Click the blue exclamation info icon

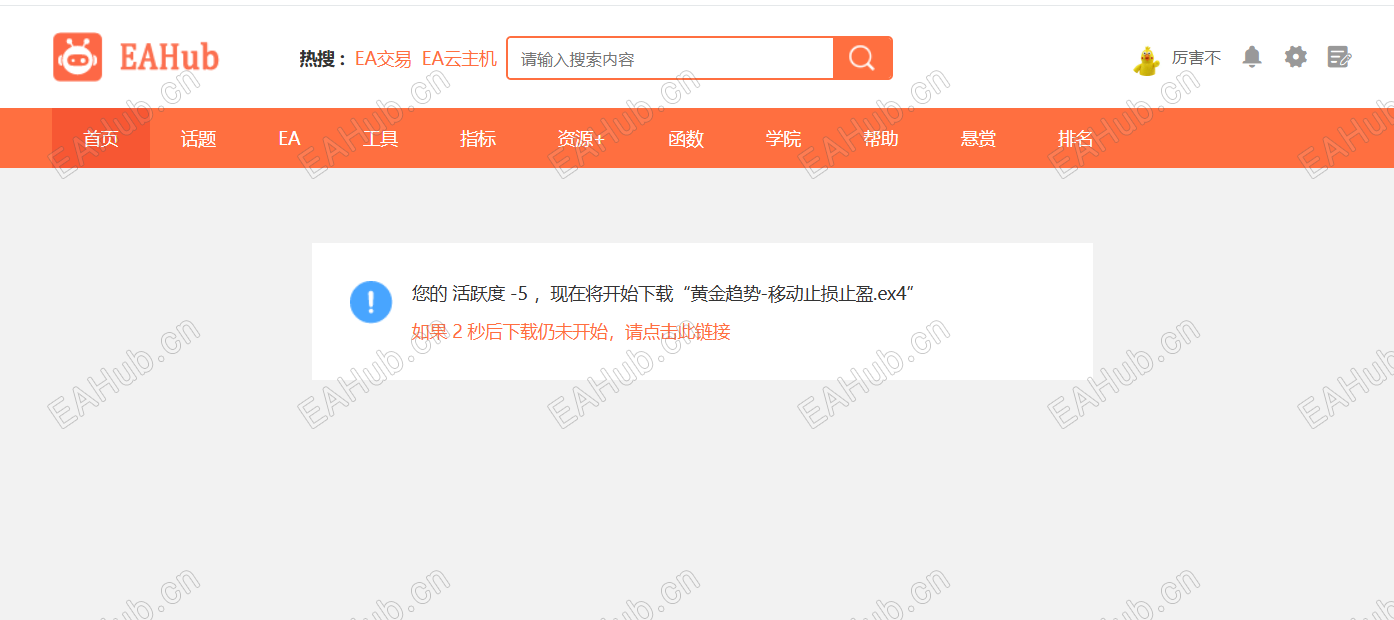[x=371, y=302]
